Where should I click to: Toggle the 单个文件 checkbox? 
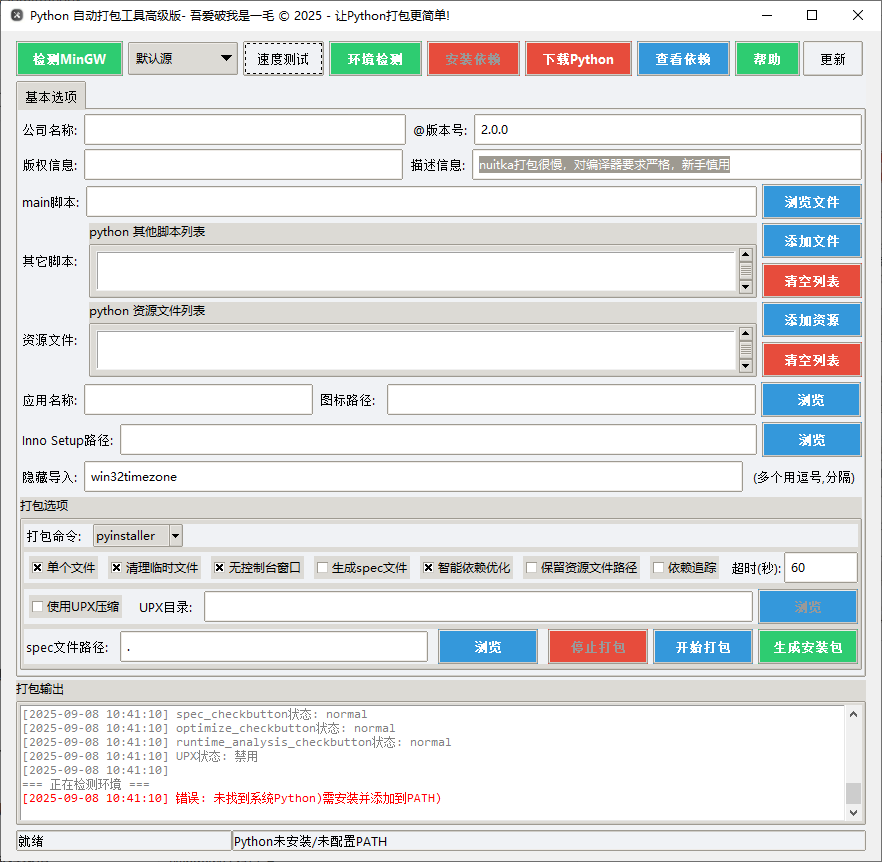click(37, 568)
